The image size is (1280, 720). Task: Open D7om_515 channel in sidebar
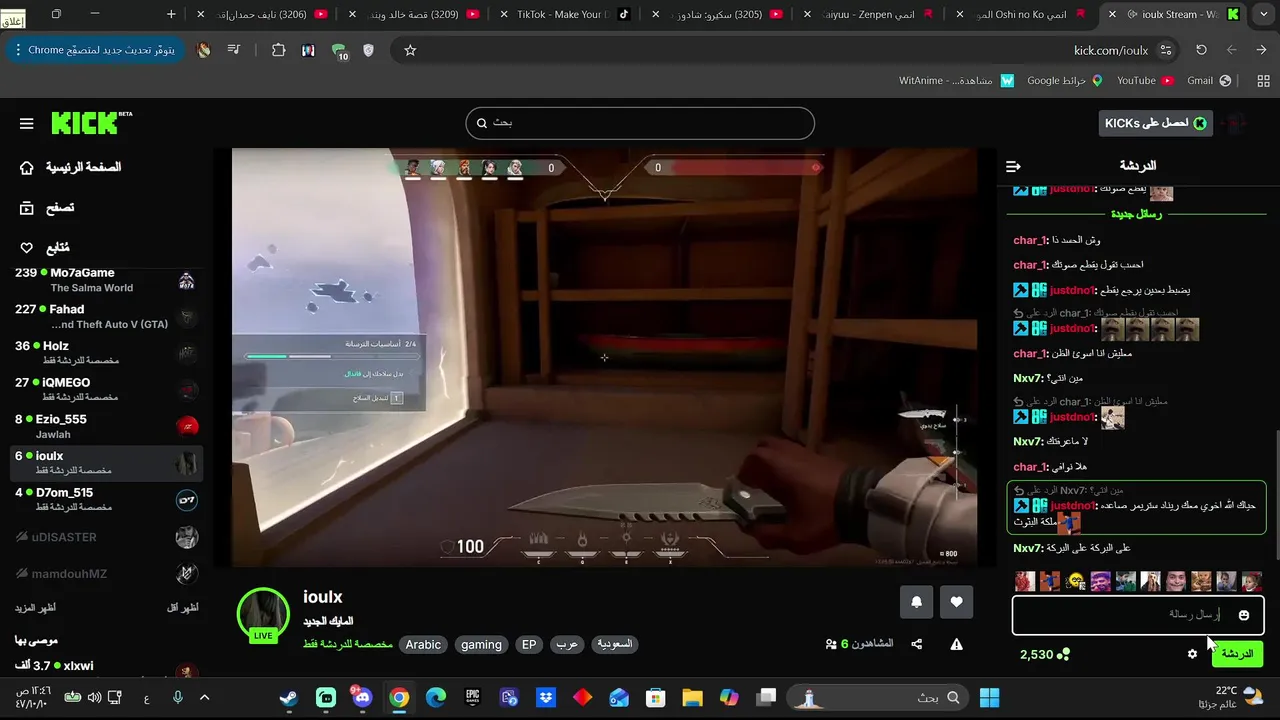(x=106, y=499)
